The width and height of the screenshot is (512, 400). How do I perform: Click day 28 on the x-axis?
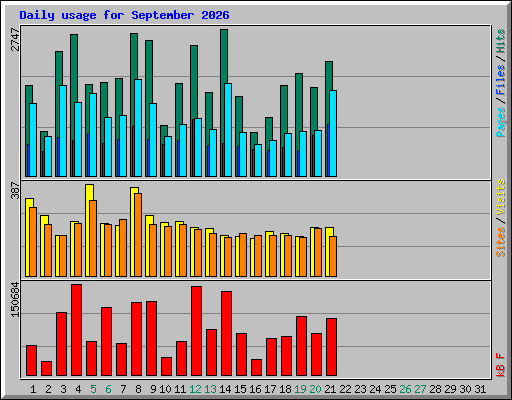click(435, 389)
